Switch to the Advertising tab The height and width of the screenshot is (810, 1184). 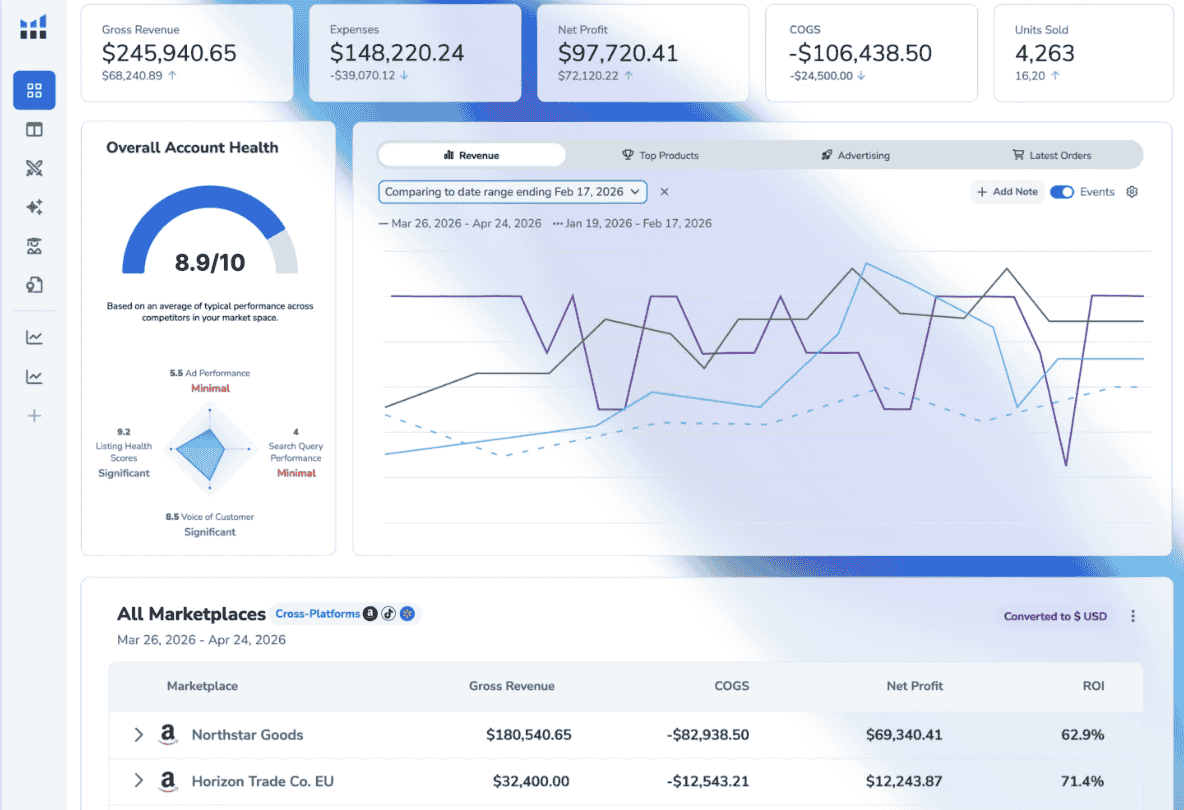point(856,155)
